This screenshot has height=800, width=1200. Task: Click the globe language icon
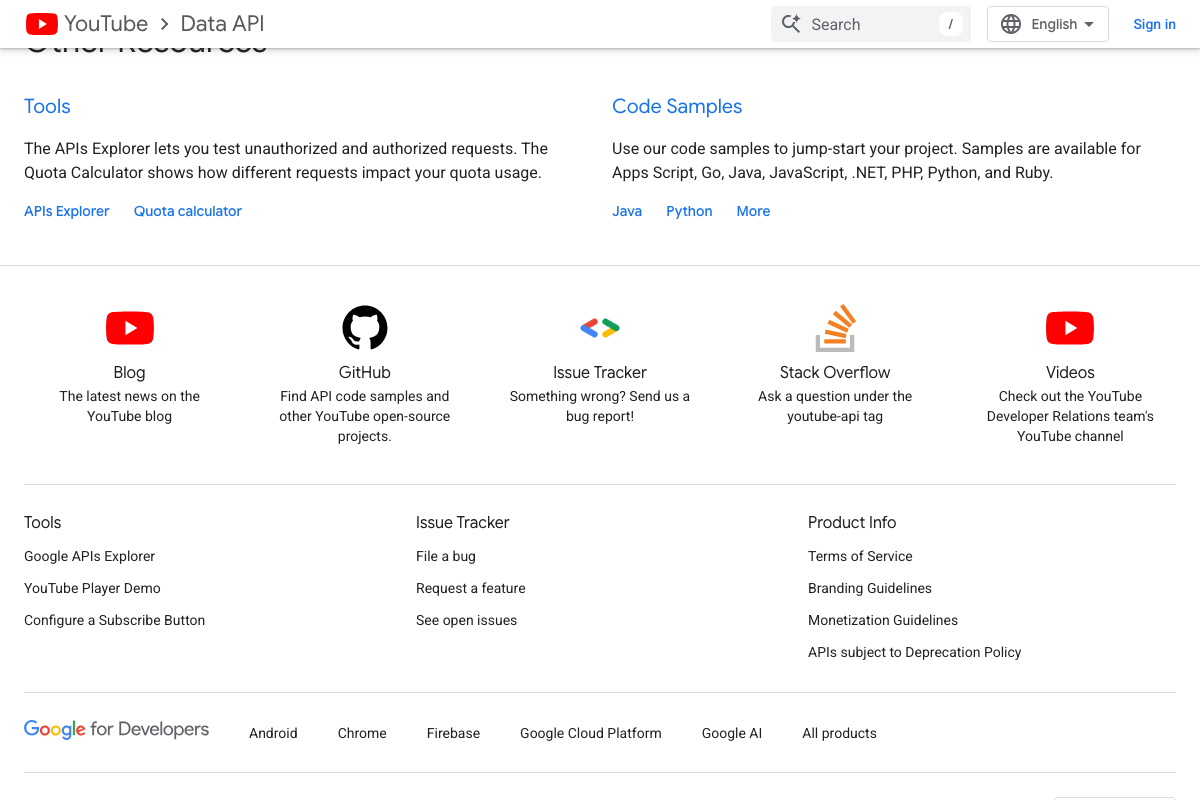(1011, 24)
